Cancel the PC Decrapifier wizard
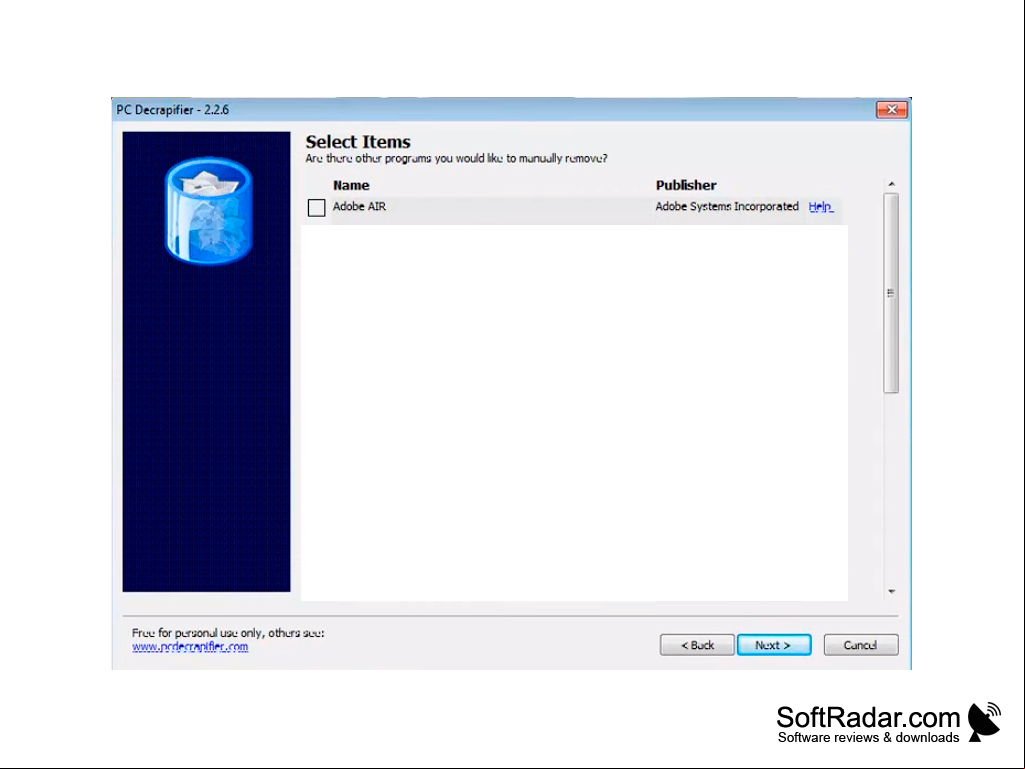Image resolution: width=1025 pixels, height=769 pixels. (x=861, y=645)
